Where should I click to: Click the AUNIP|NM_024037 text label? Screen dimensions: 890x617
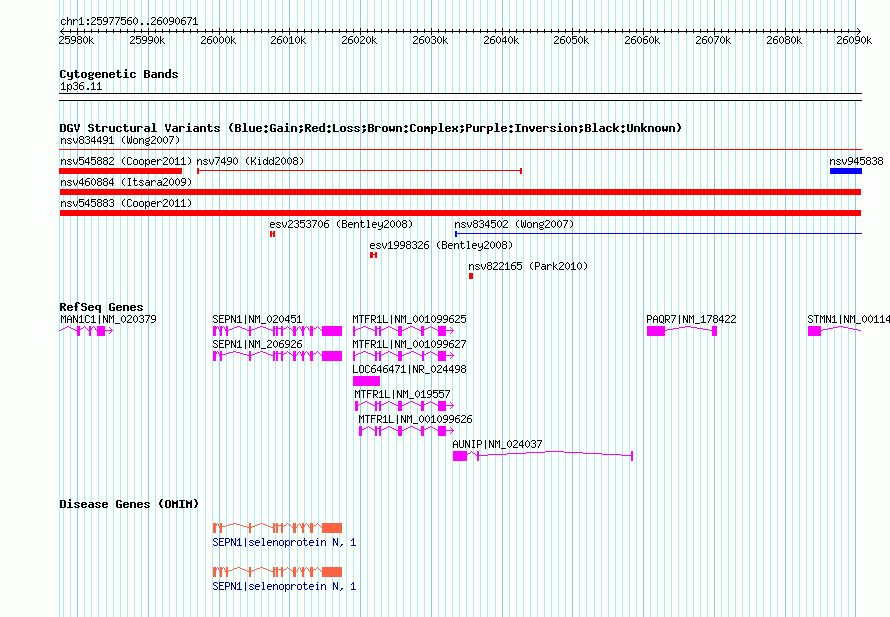(497, 444)
